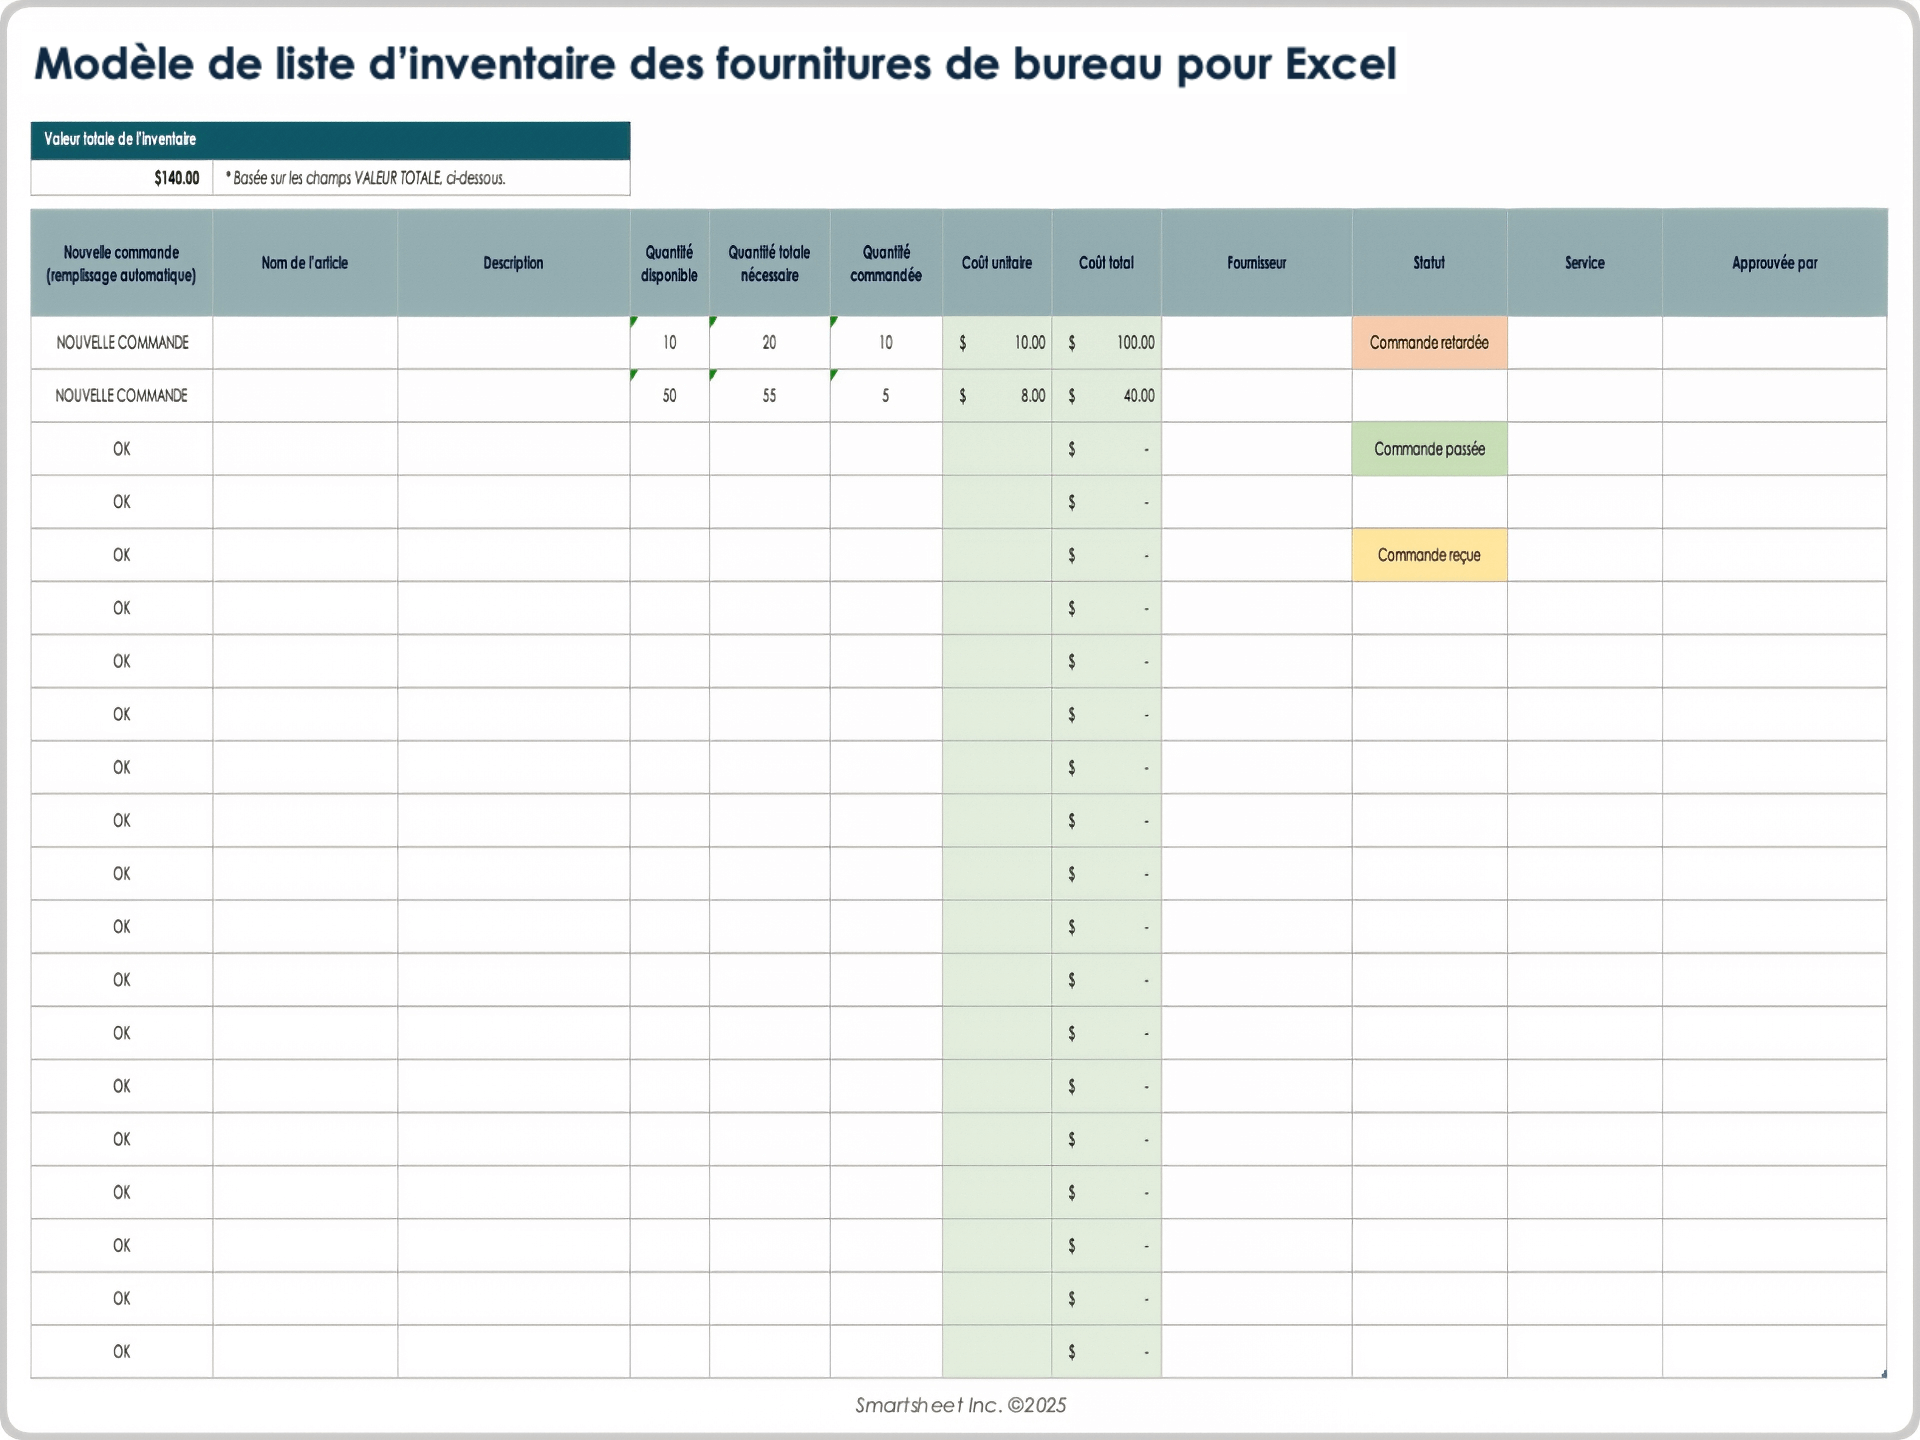Image resolution: width=1920 pixels, height=1440 pixels.
Task: Click the unit cost cell showing 8.00
Action: click(x=997, y=396)
